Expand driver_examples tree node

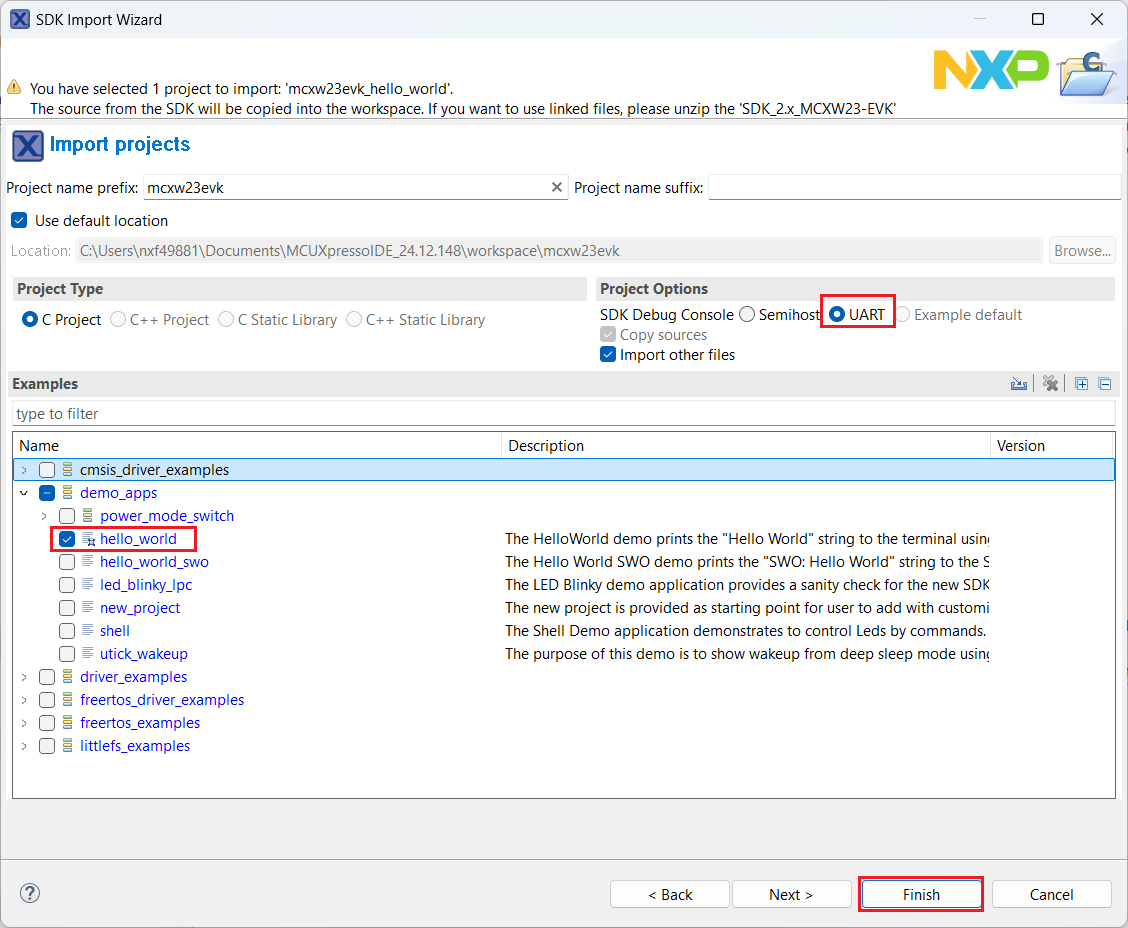tap(24, 677)
